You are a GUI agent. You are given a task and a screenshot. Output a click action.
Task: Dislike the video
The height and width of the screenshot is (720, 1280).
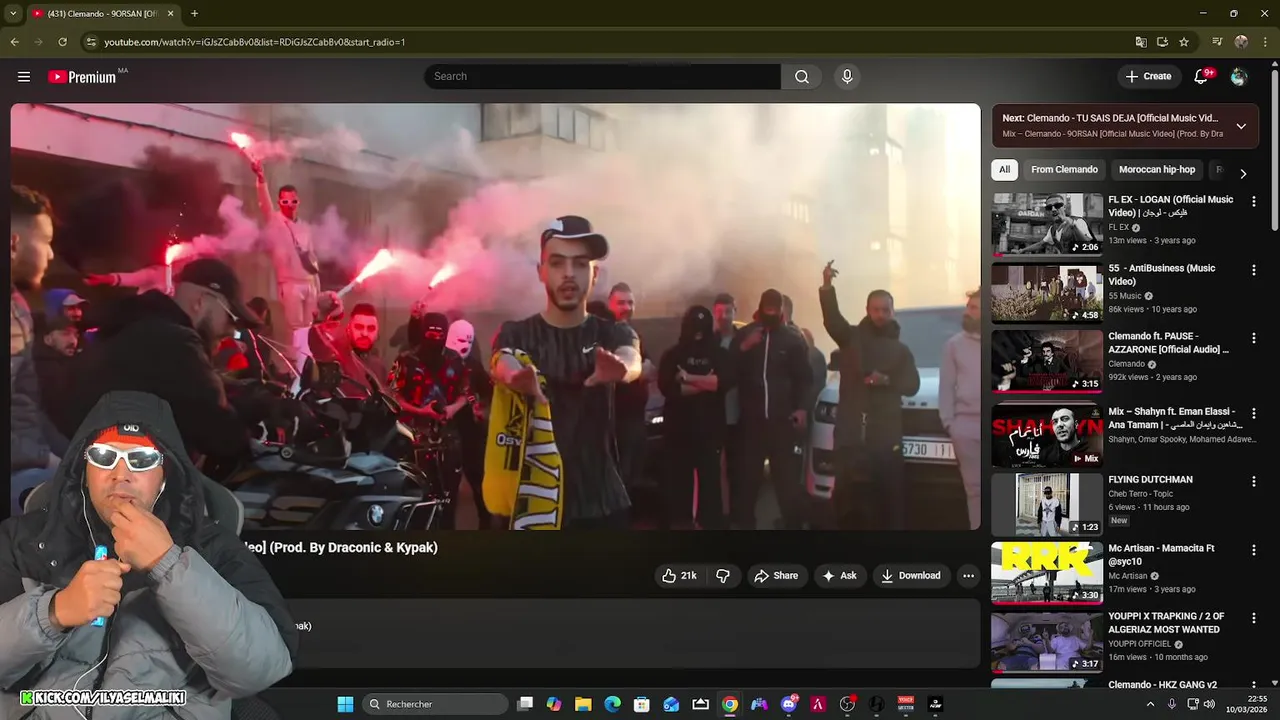[x=723, y=576]
